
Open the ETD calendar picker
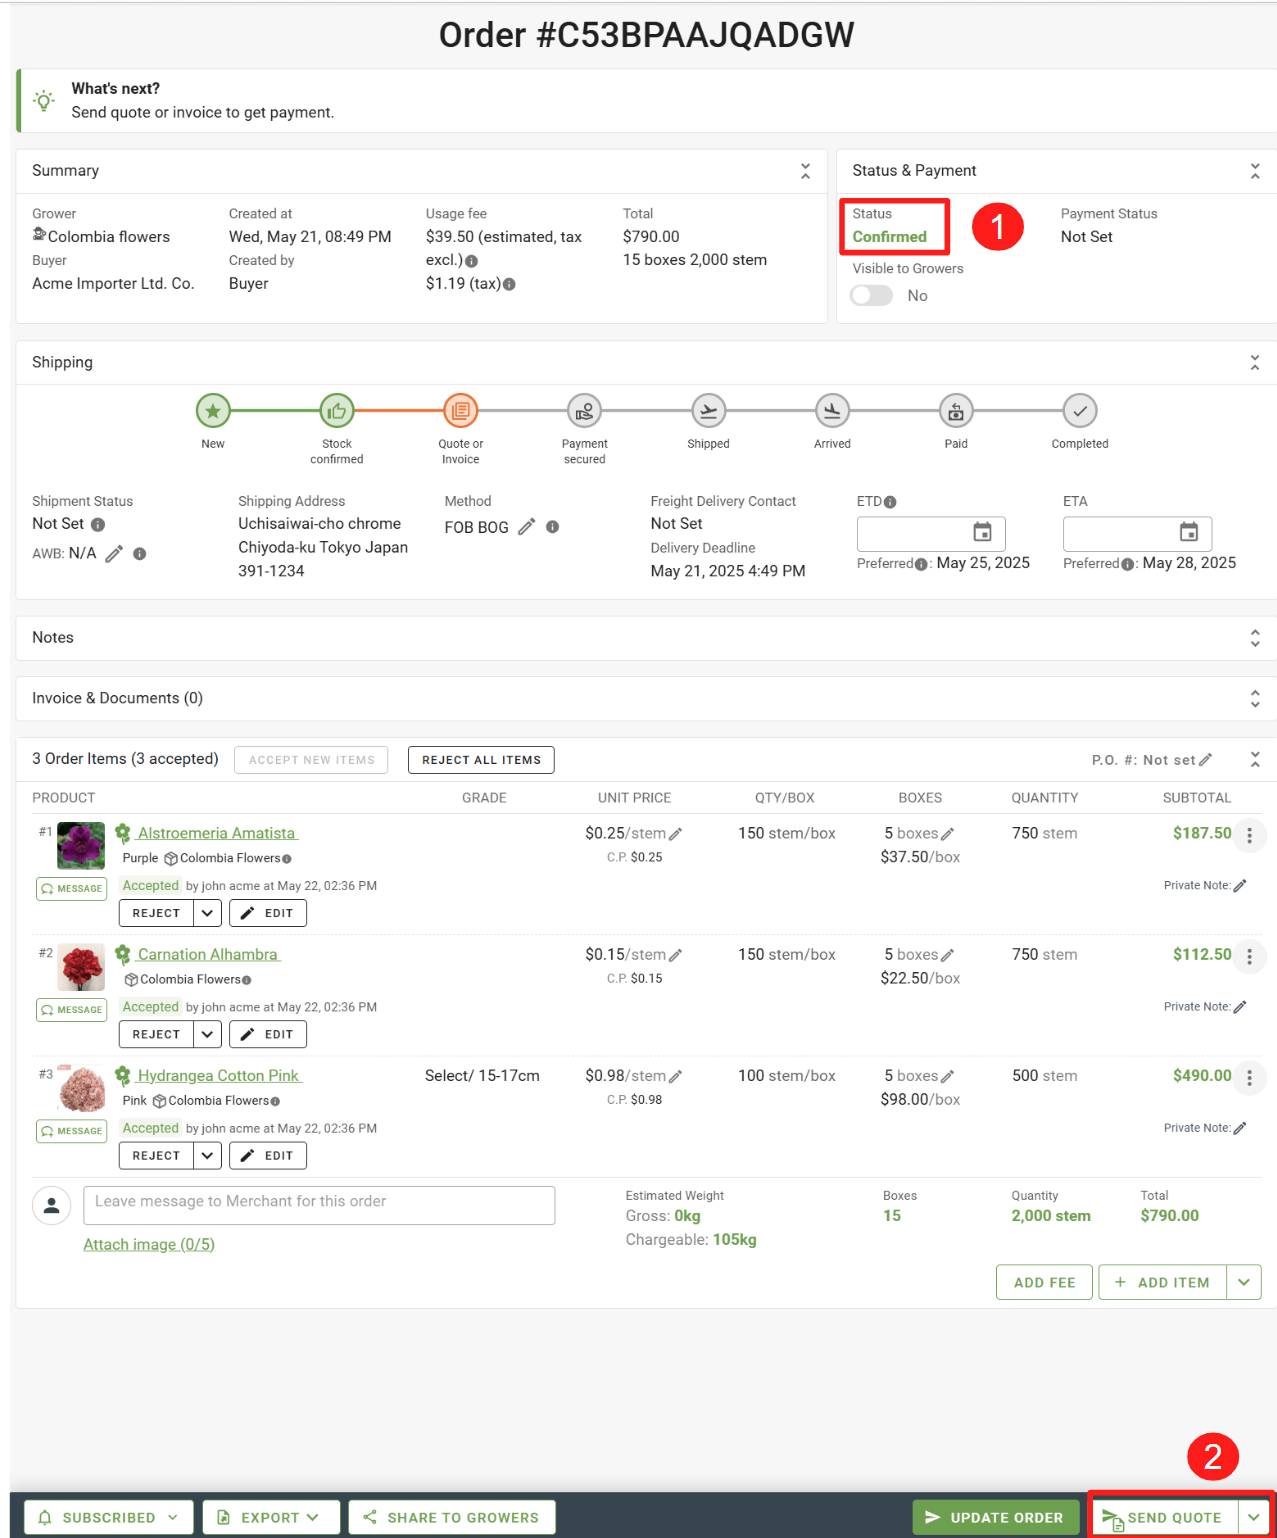tap(982, 532)
